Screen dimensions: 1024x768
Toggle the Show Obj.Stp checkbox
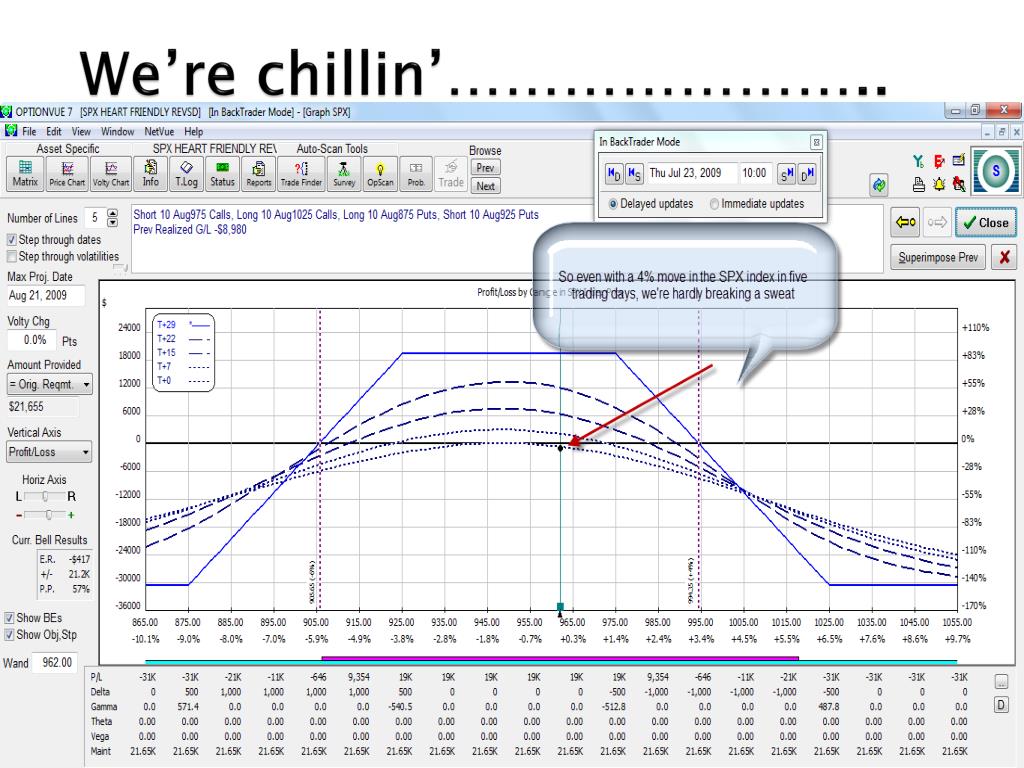[9, 635]
